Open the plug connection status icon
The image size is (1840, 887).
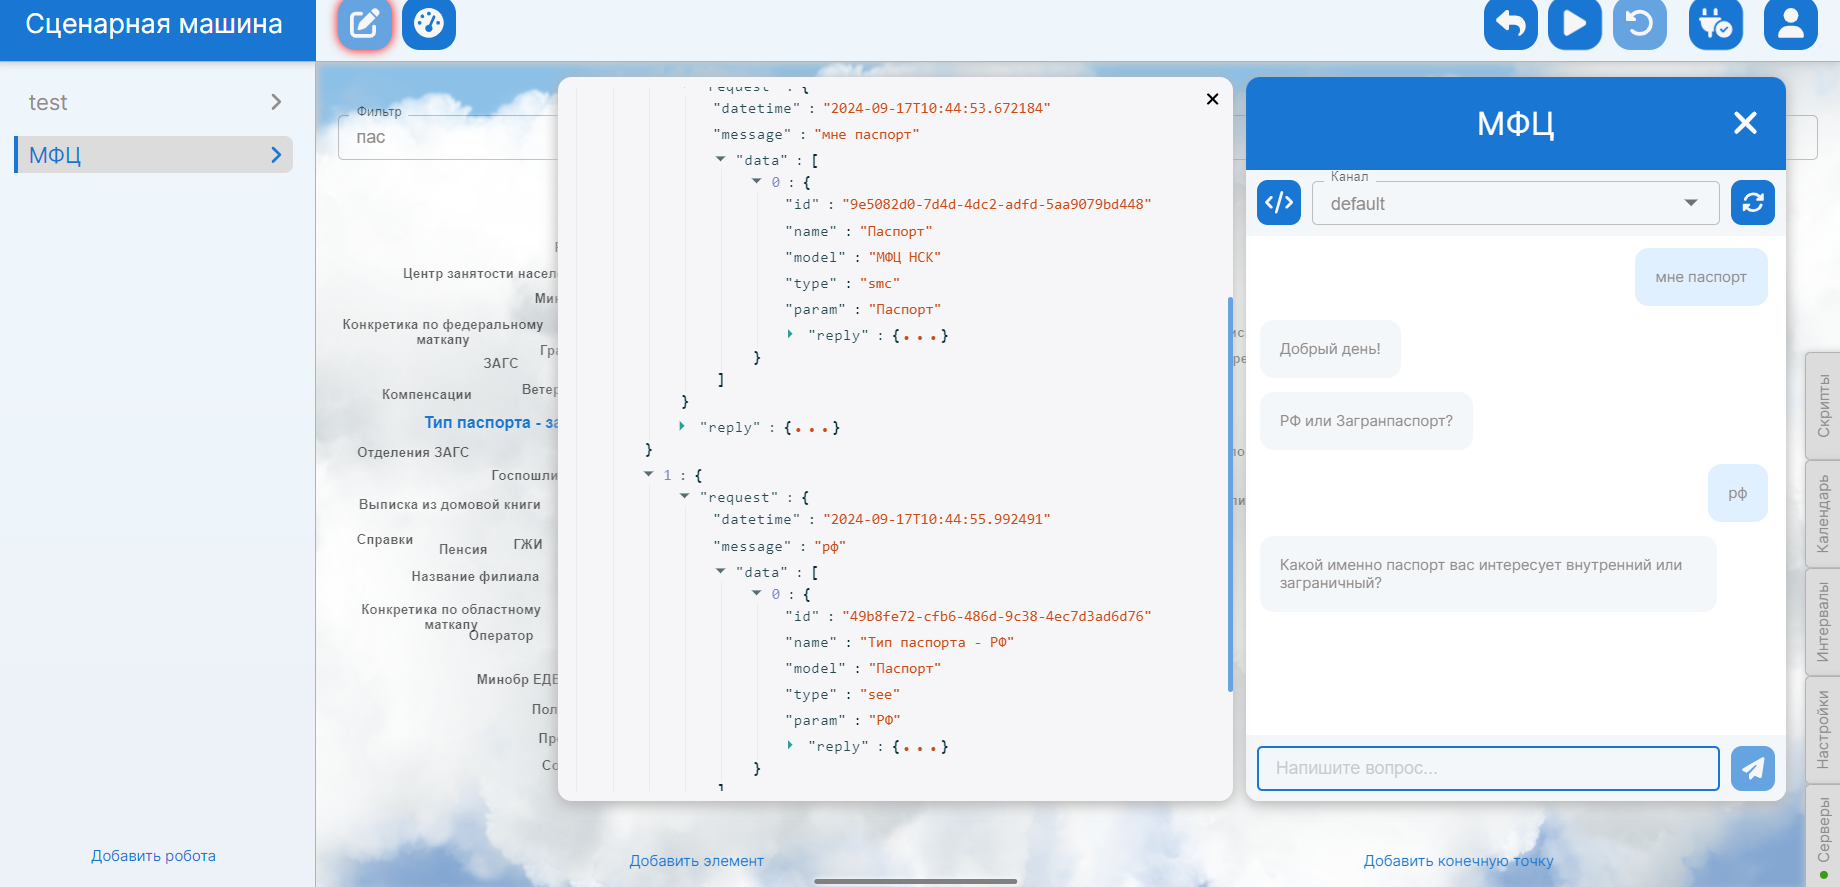[x=1715, y=24]
